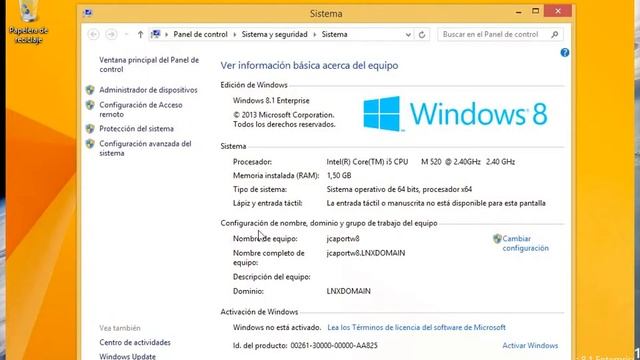Close the Sistema window

(x=558, y=11)
